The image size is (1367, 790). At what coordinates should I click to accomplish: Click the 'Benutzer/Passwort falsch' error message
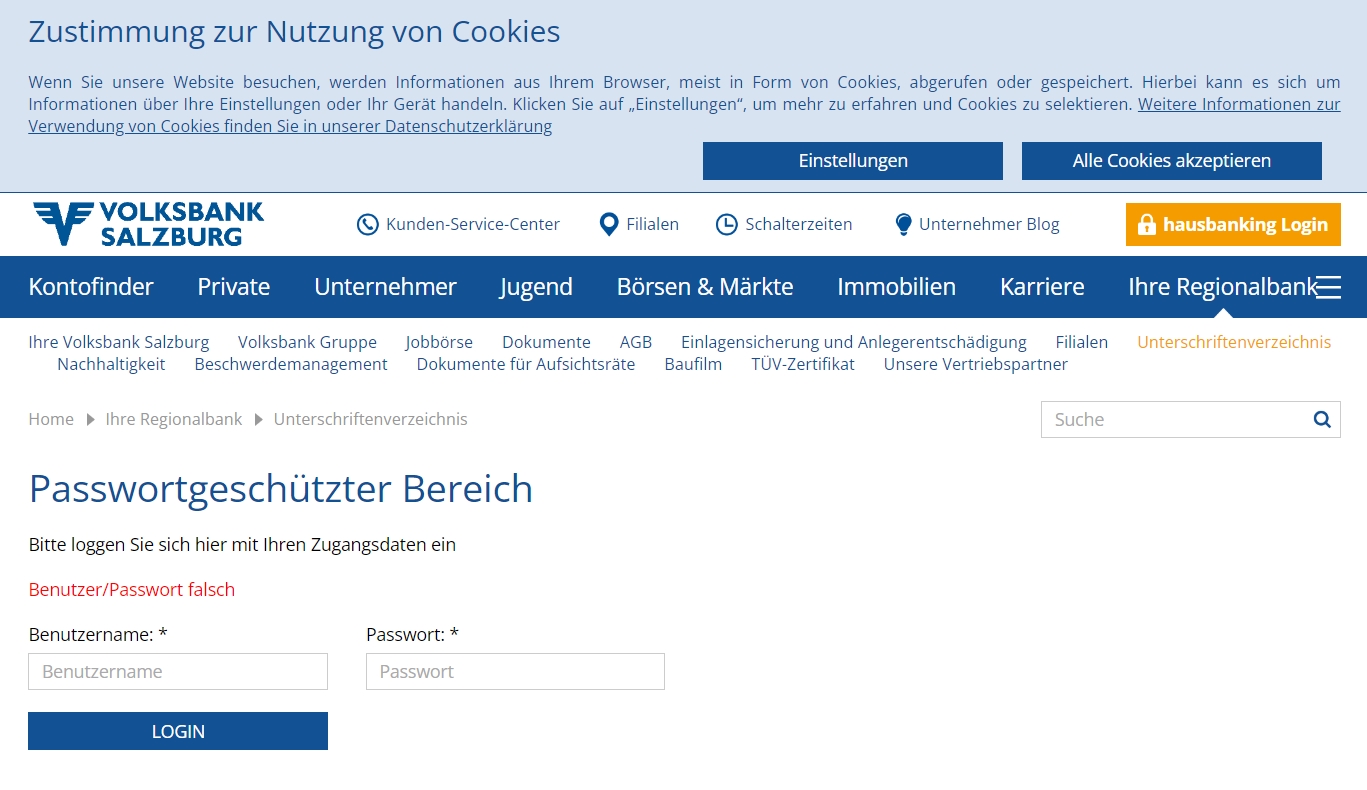tap(132, 589)
